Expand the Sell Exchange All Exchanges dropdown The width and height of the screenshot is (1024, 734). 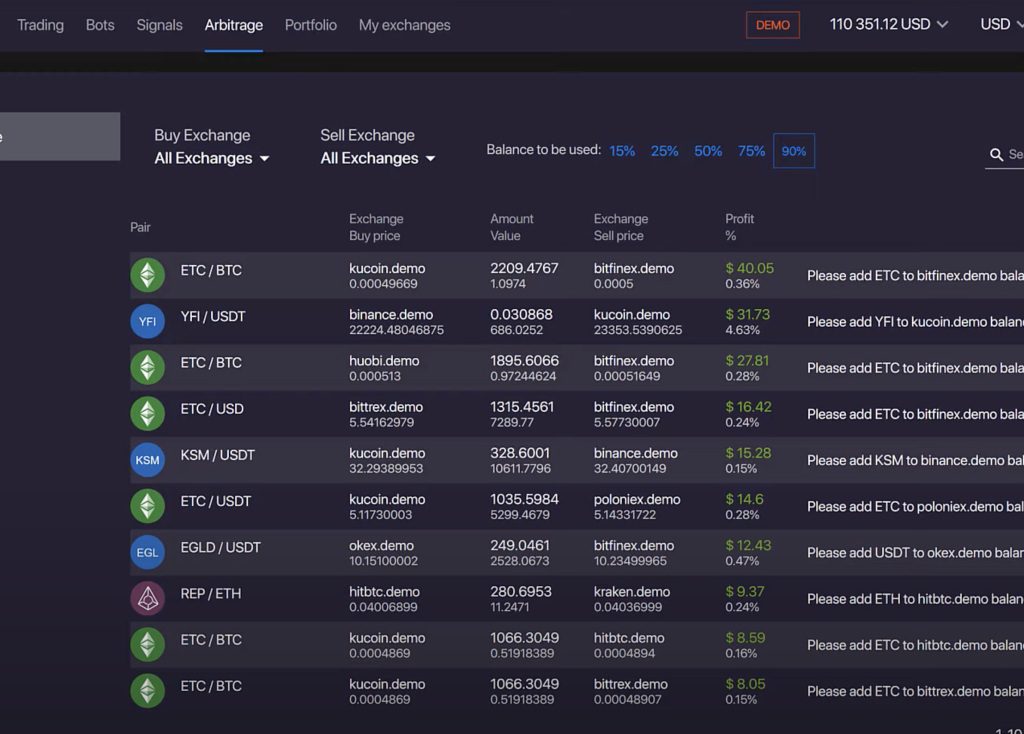[x=377, y=158]
